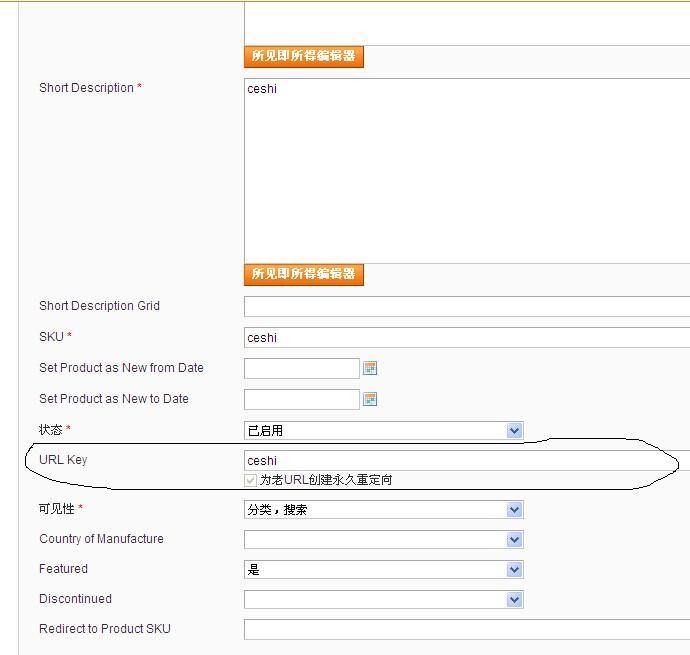This screenshot has height=655, width=690.
Task: Focus the Short Description Grid field
Action: click(466, 307)
